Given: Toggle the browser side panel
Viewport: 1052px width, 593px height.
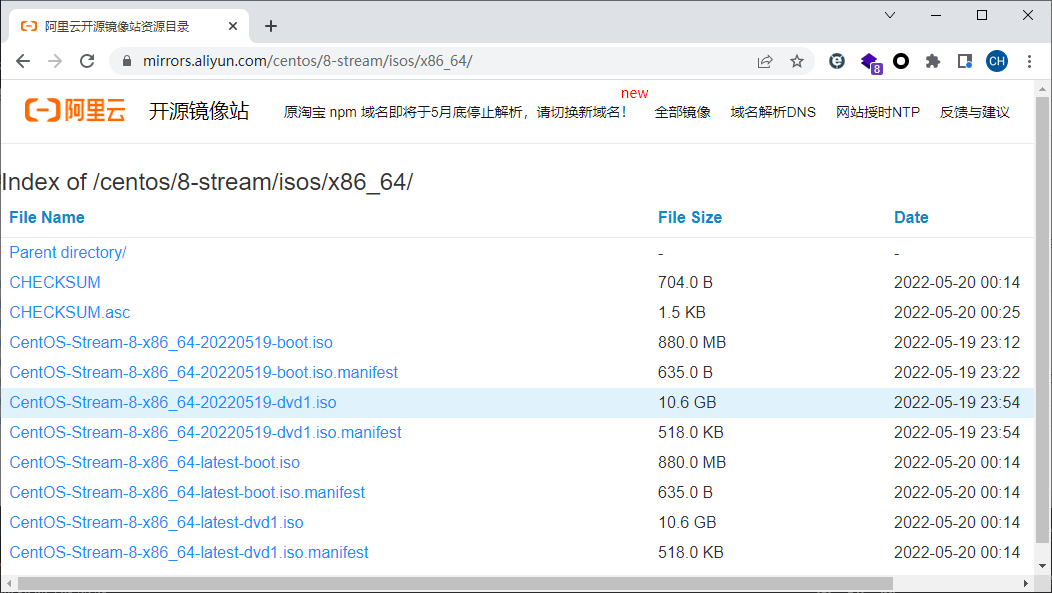Looking at the screenshot, I should click(x=965, y=61).
